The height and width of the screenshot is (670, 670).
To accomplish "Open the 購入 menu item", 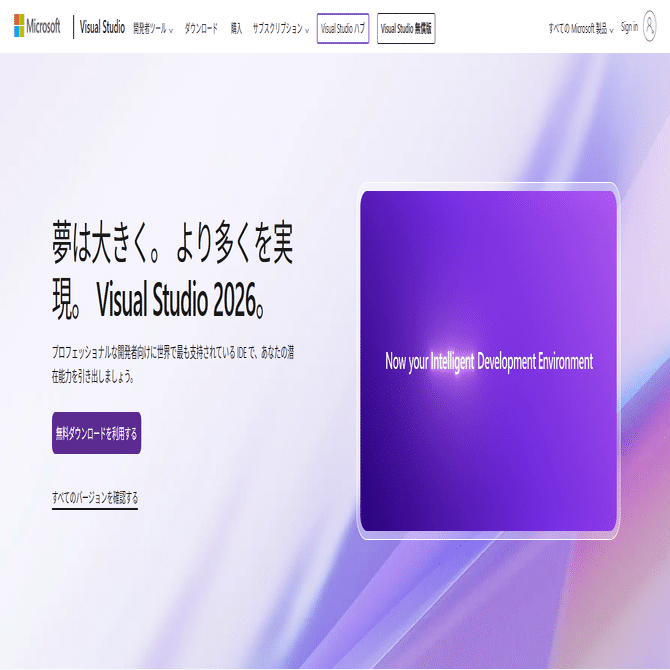I will (x=236, y=29).
